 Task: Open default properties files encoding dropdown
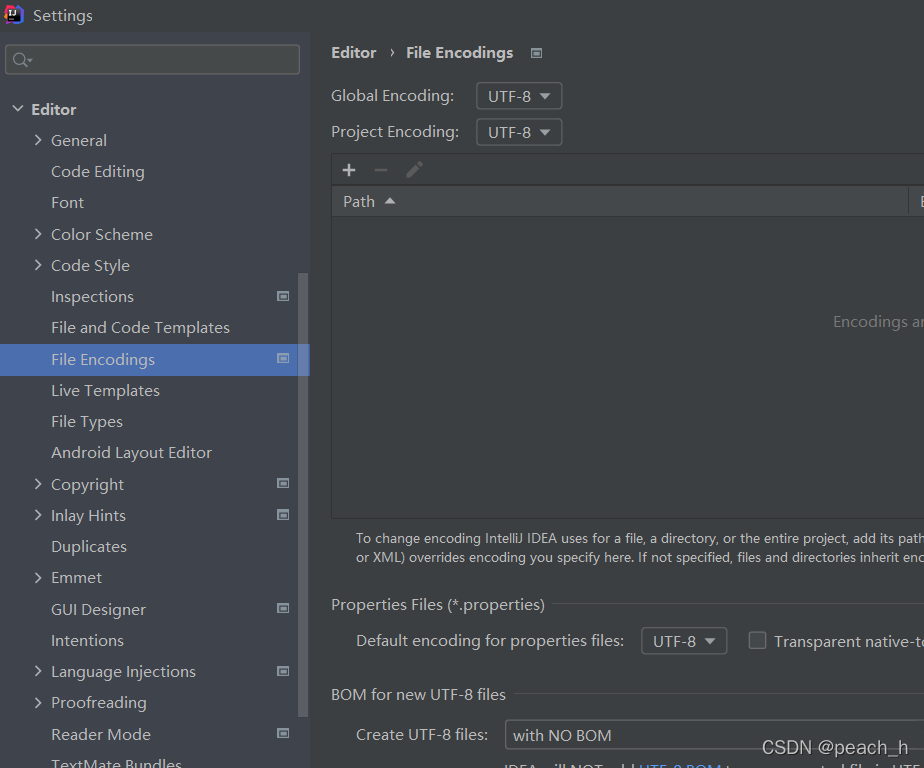pos(683,641)
